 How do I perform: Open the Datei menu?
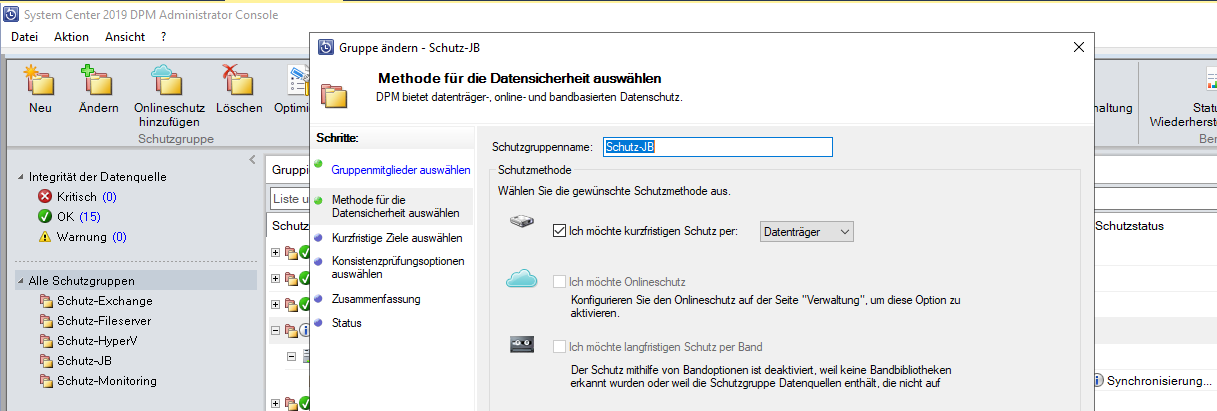(x=25, y=37)
